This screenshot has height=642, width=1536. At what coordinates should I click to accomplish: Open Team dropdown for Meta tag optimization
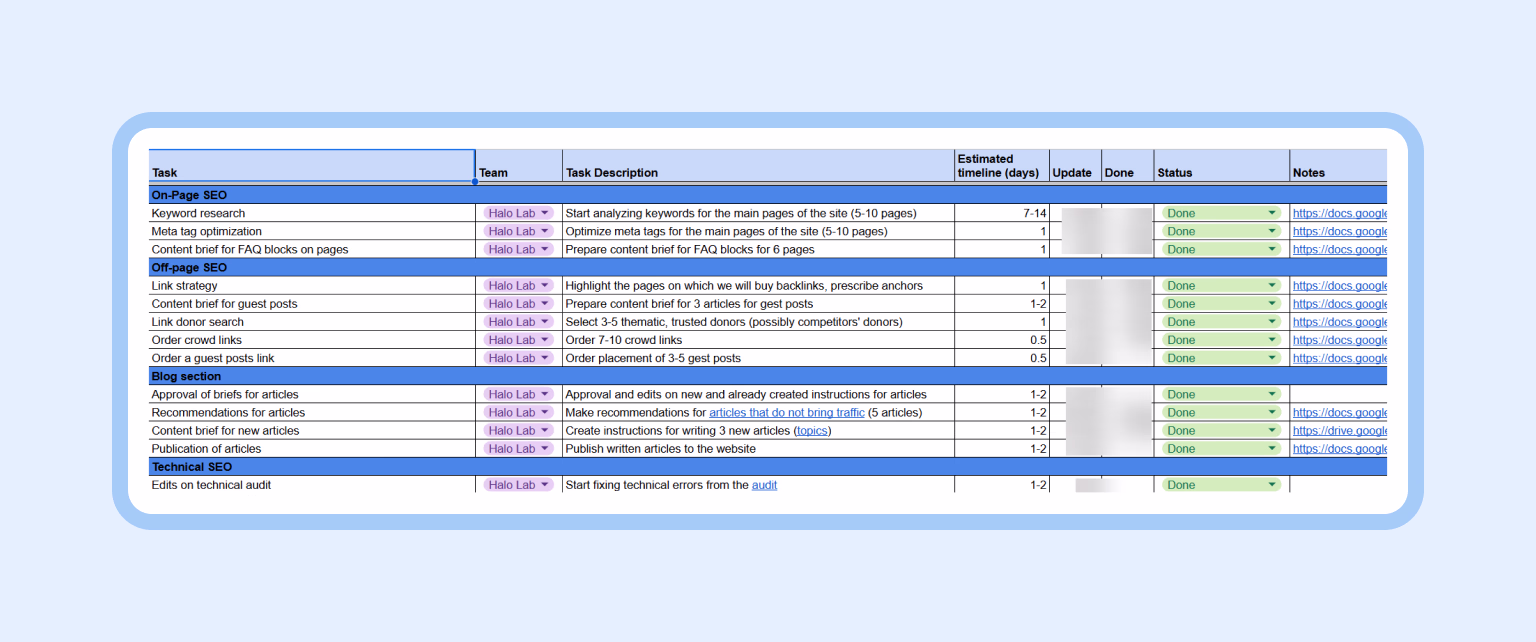pyautogui.click(x=518, y=231)
